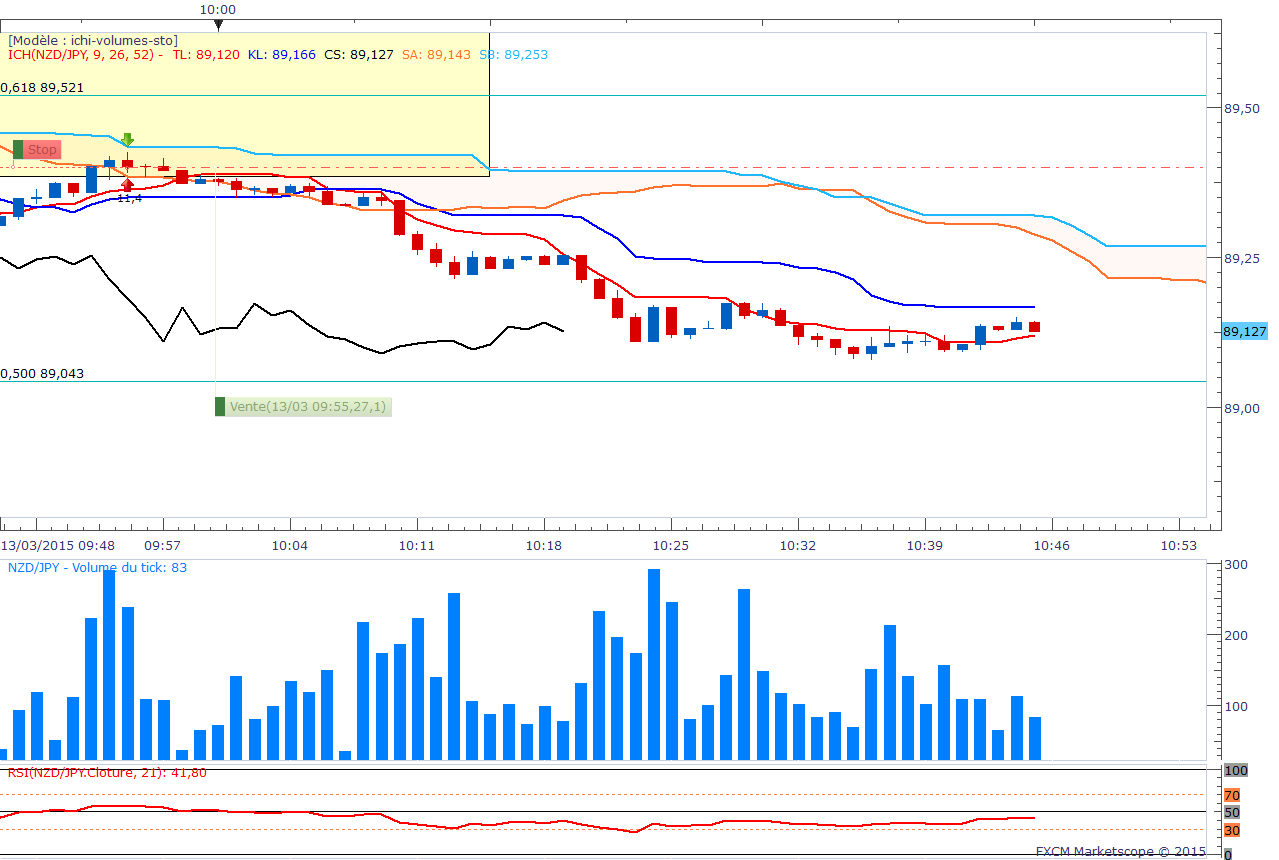Click the NZD/JPY Volume du tick label

coord(97,568)
